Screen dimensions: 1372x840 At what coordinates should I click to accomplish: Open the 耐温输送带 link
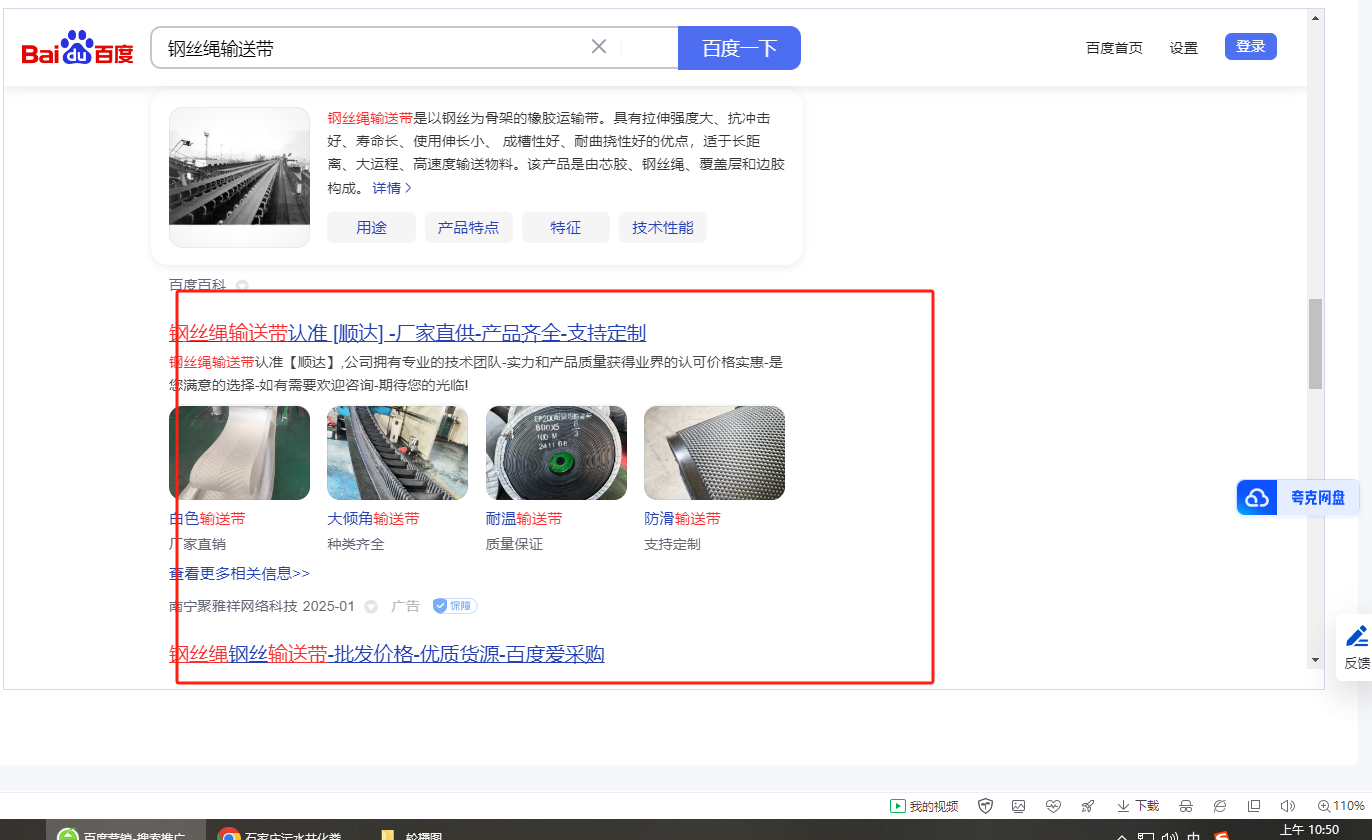click(x=524, y=519)
